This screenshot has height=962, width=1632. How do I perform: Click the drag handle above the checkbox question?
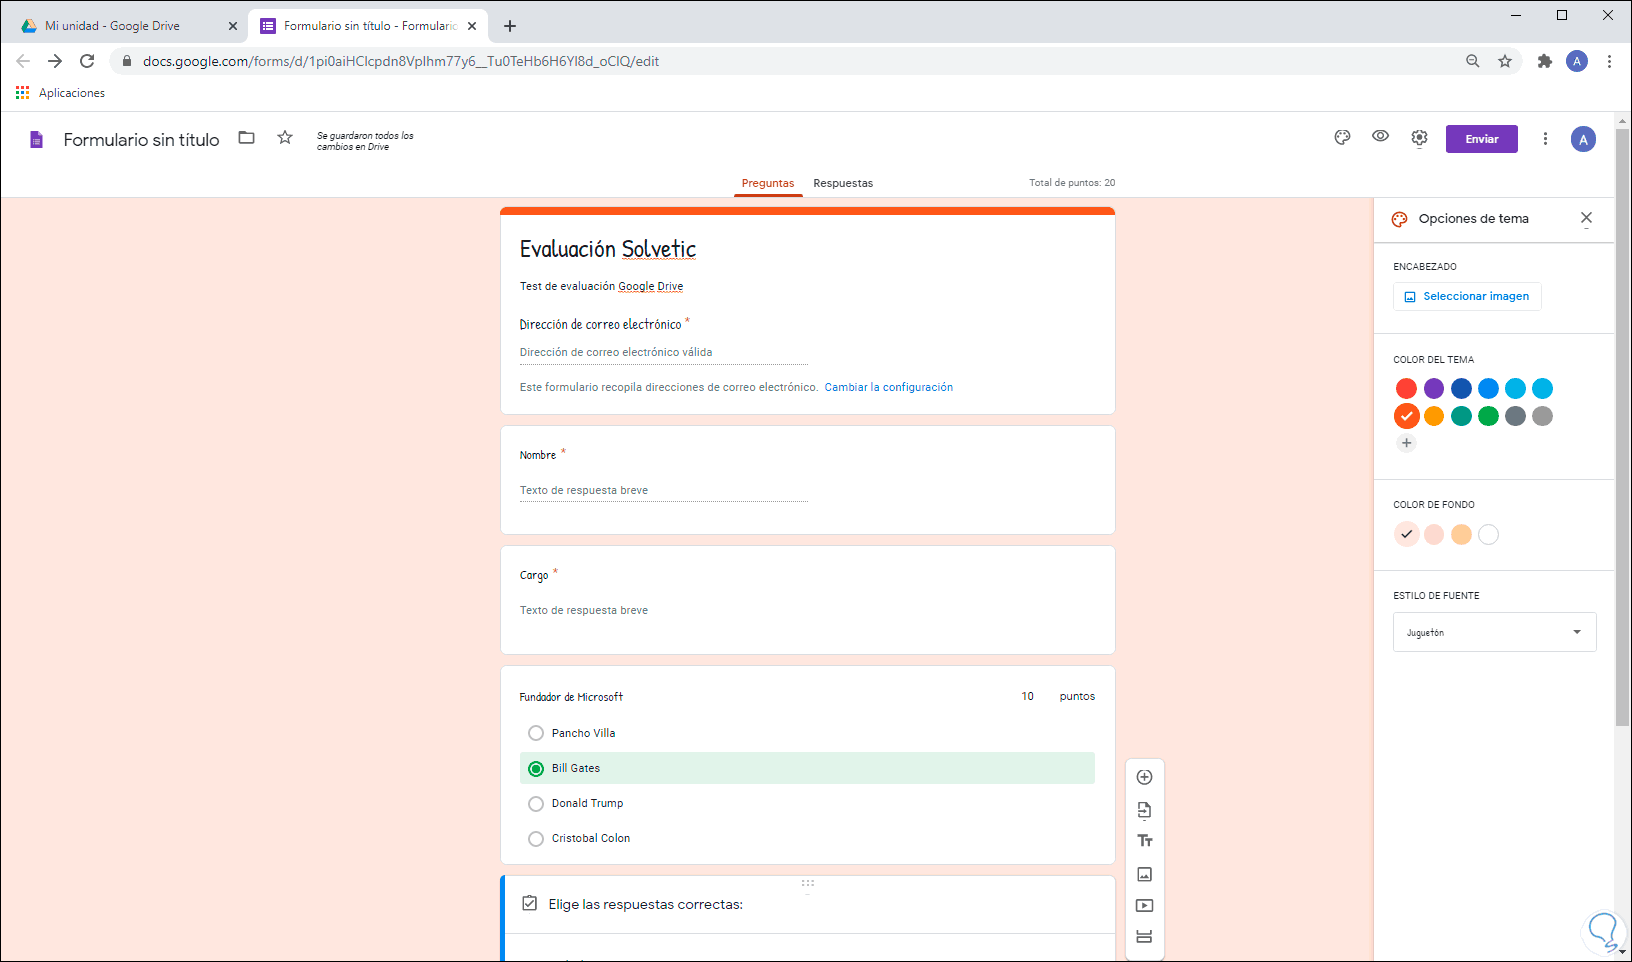coord(808,883)
